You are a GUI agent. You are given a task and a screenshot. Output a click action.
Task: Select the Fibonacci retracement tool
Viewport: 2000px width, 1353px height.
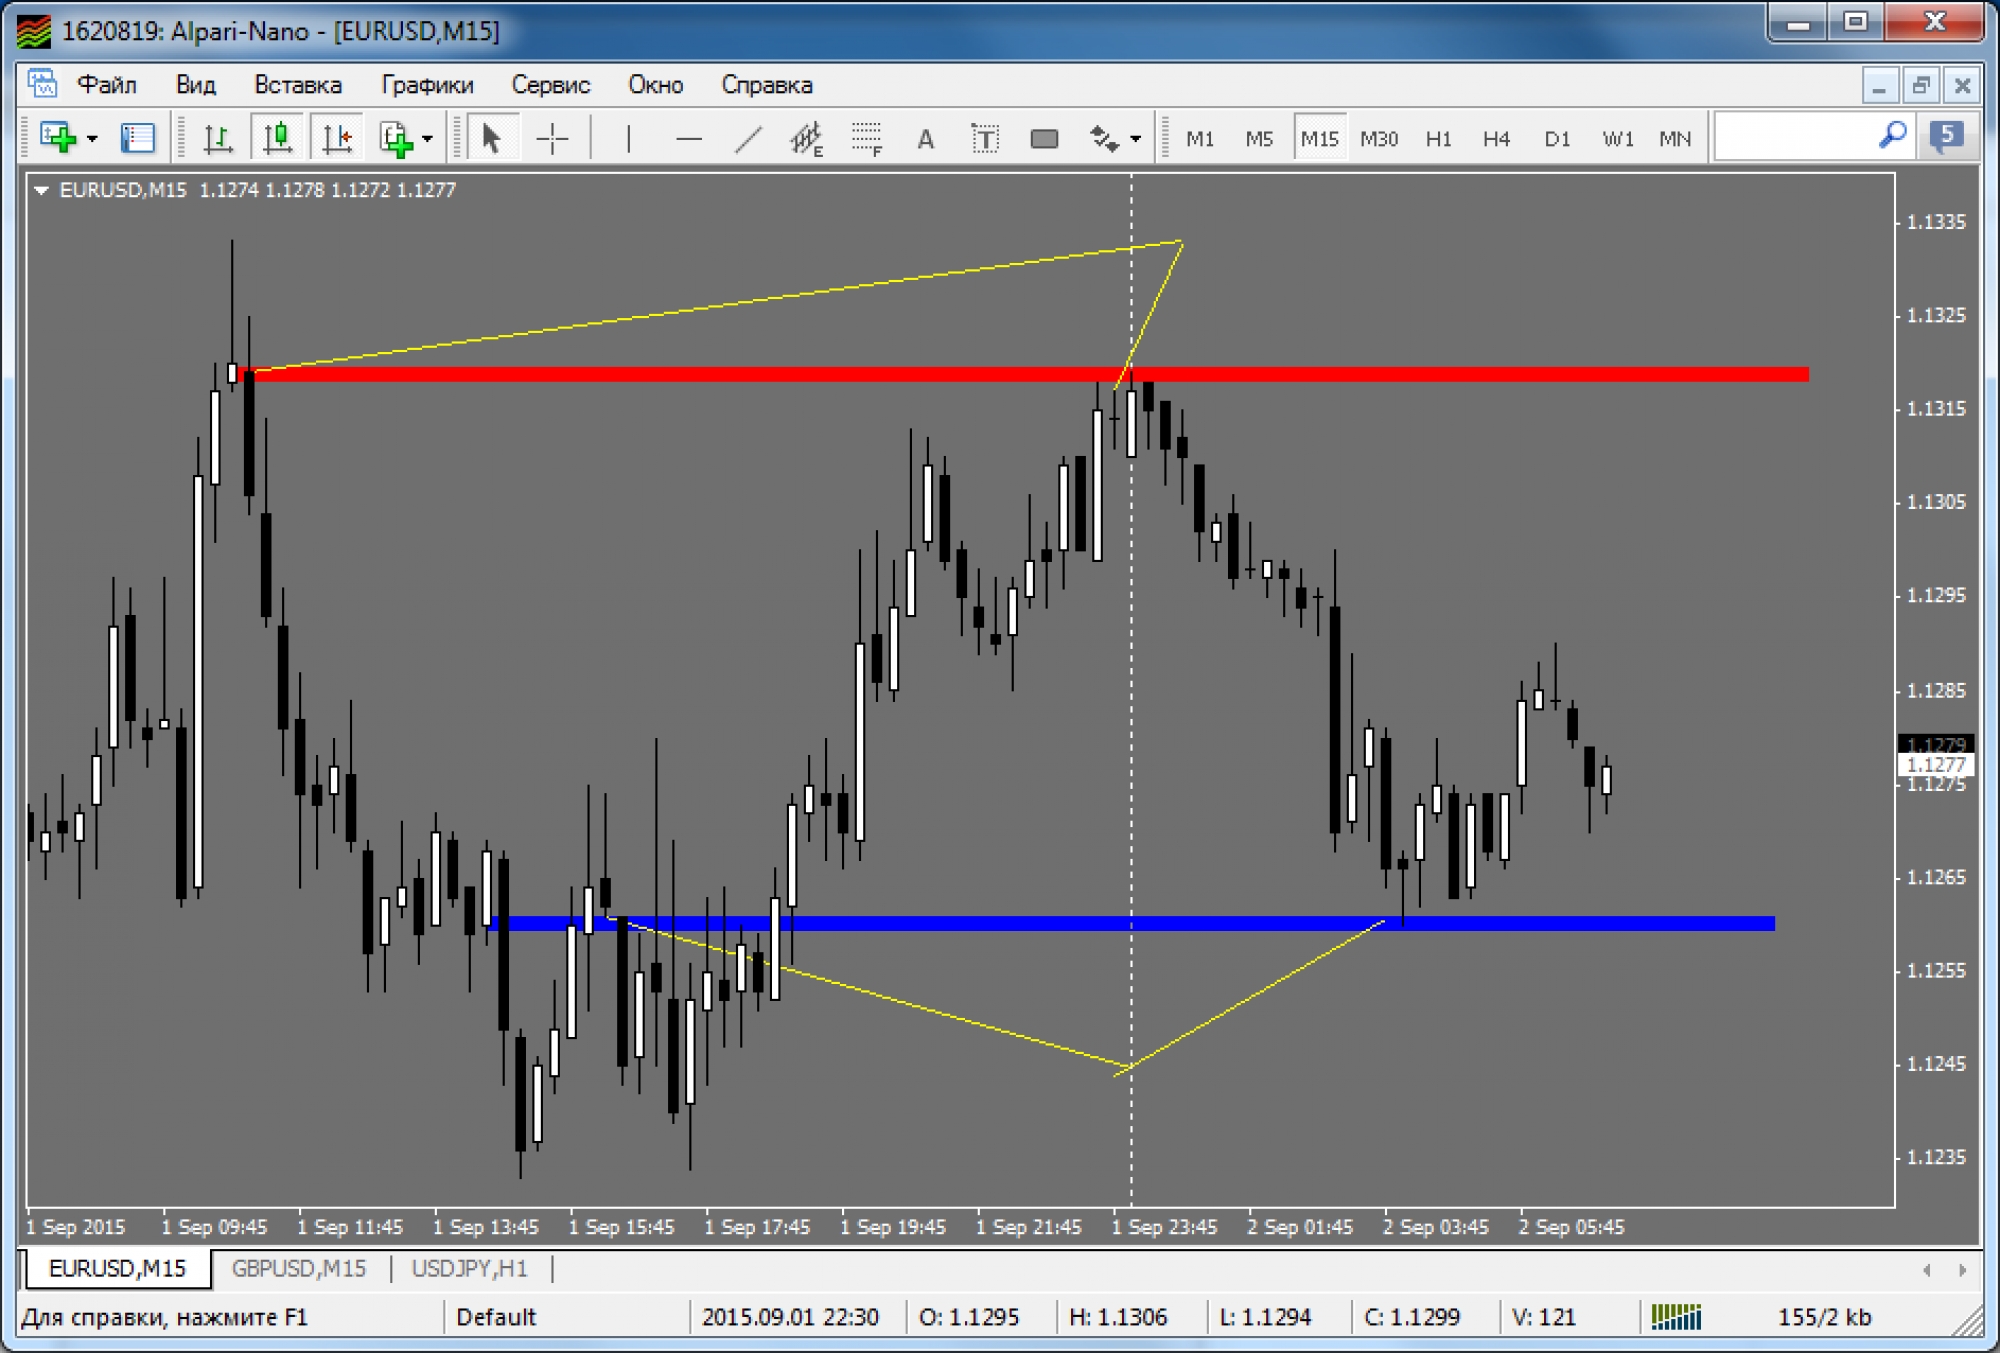click(x=866, y=138)
